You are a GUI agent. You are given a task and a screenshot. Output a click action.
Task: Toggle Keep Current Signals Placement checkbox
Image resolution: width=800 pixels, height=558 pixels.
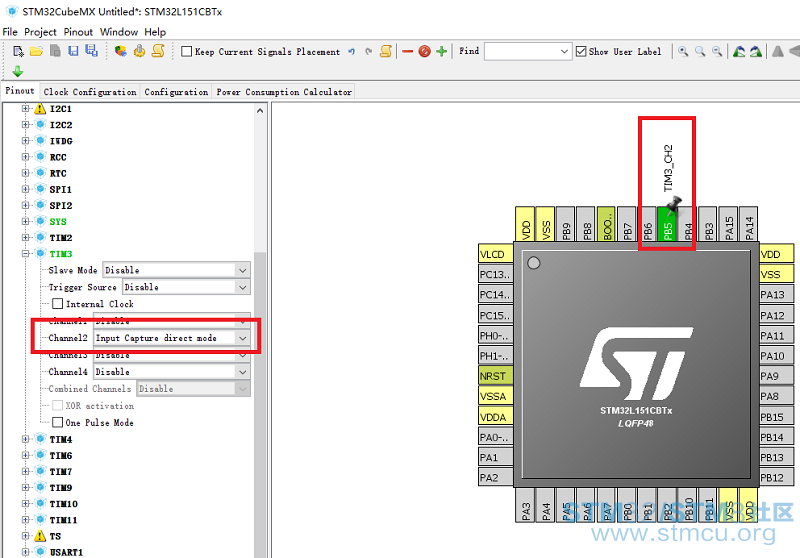(x=187, y=52)
